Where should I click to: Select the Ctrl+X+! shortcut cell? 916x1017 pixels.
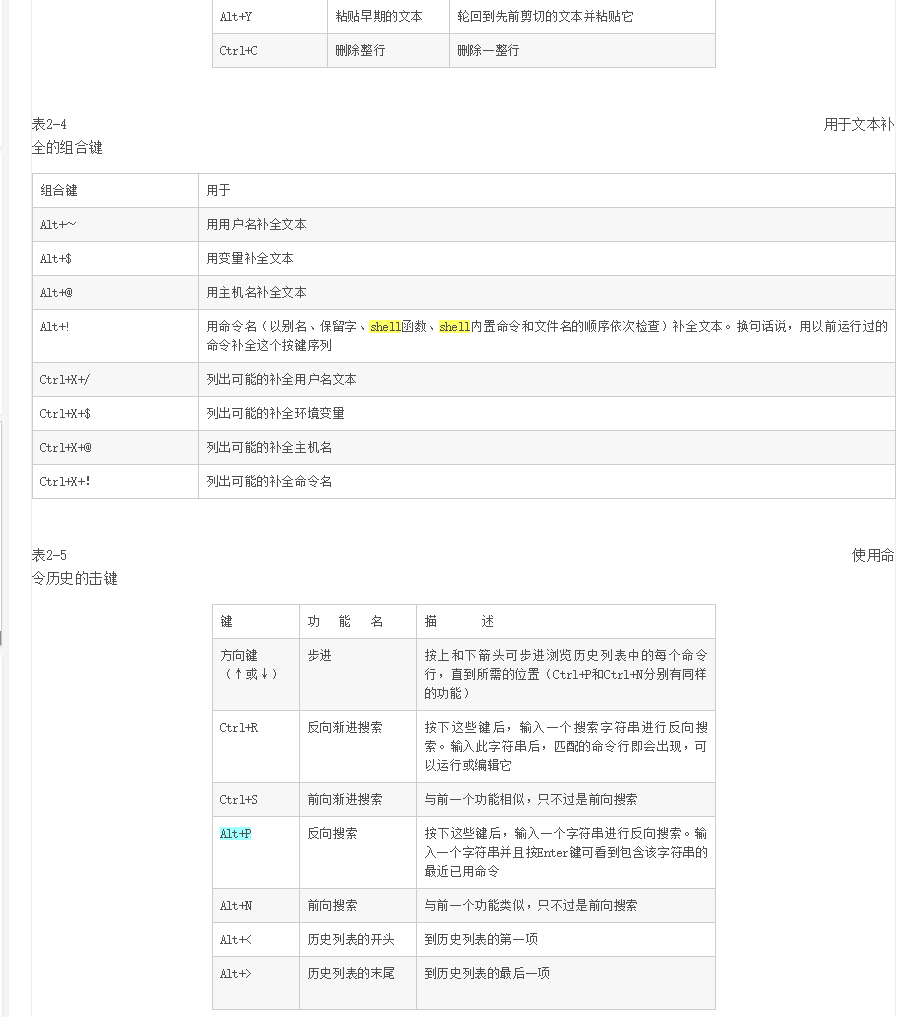[x=115, y=482]
